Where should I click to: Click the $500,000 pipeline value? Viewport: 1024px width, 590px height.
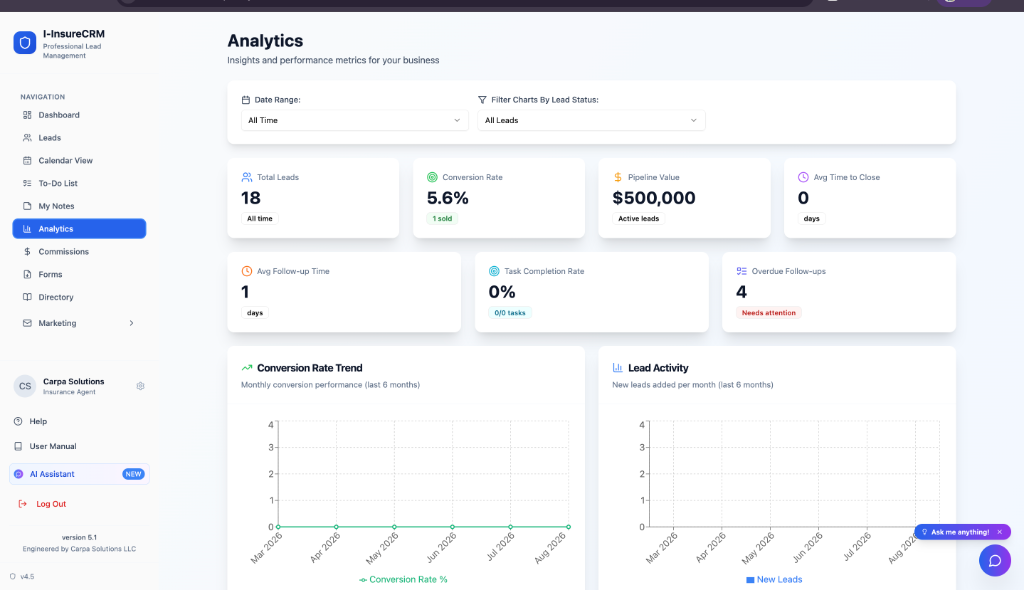point(654,198)
